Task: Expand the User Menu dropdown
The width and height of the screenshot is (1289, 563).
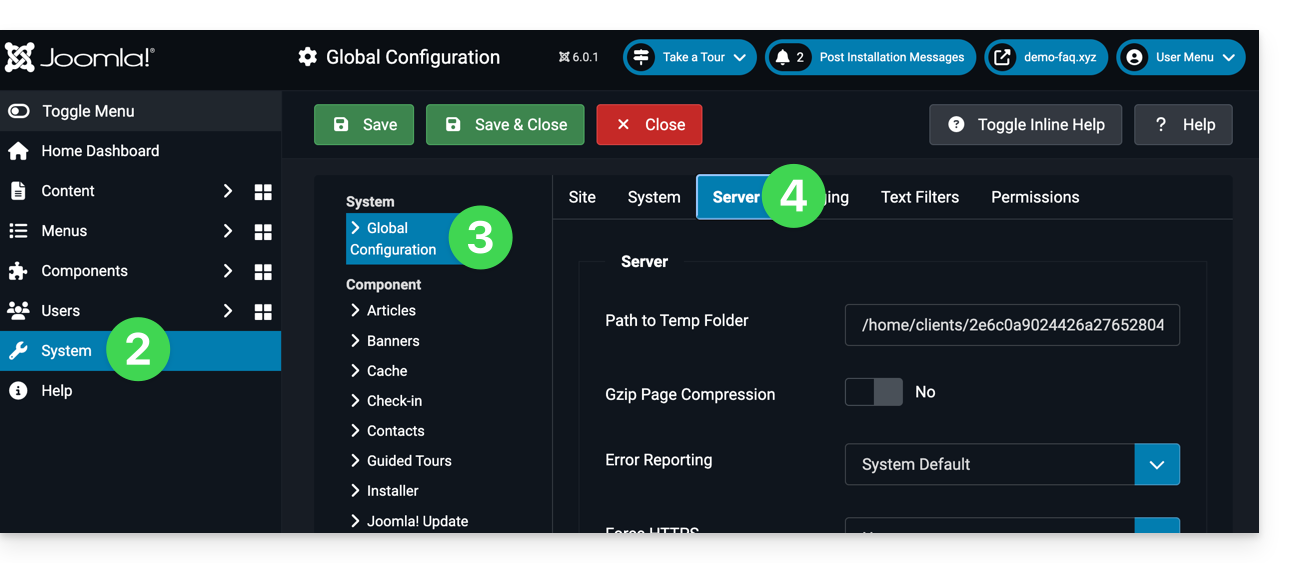Action: [x=1181, y=58]
